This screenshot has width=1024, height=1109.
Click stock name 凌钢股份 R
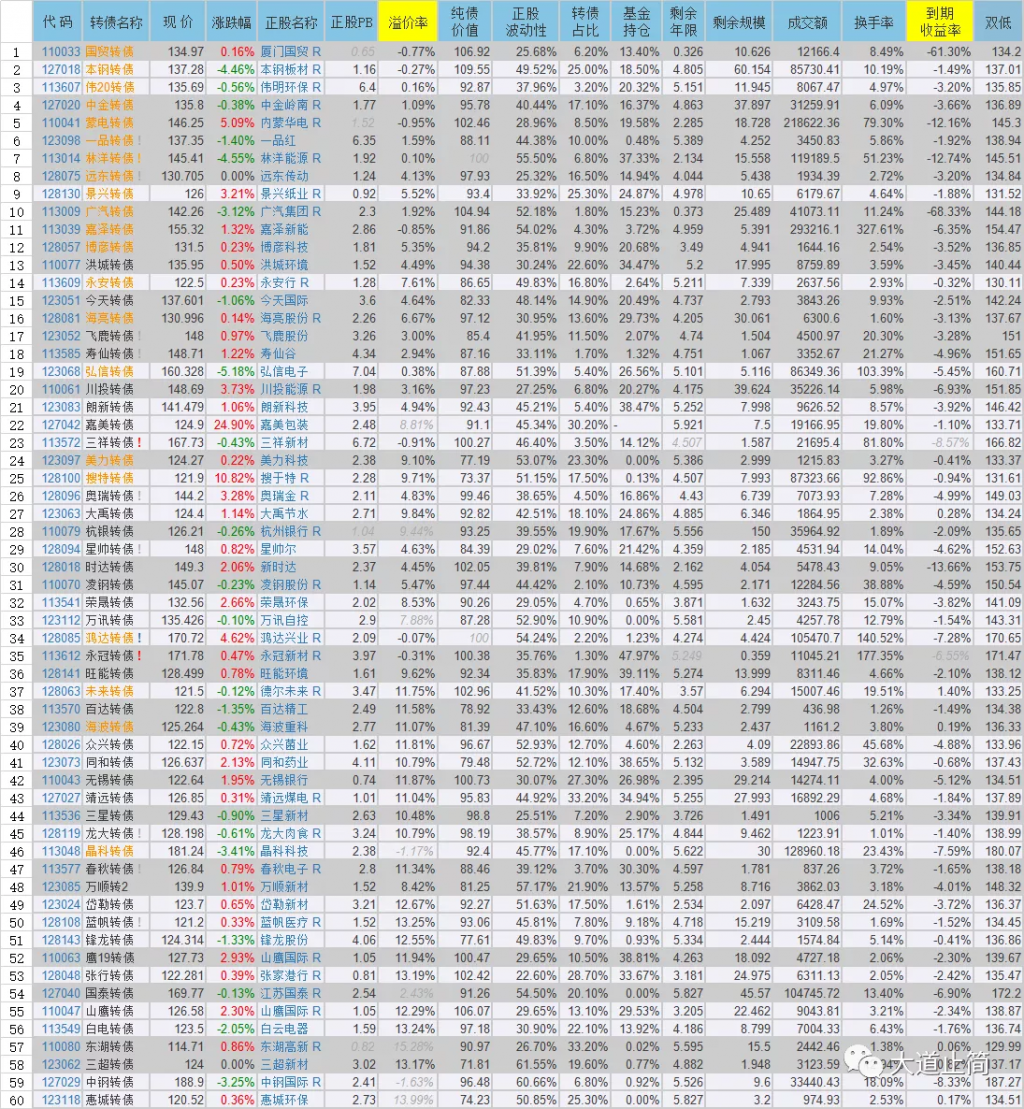coord(291,584)
